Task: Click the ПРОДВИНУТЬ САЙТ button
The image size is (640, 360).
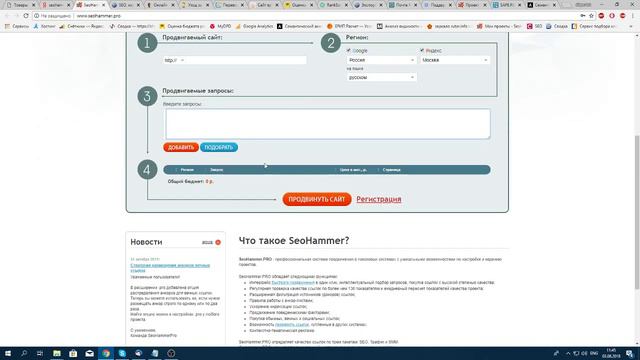Action: coord(317,199)
